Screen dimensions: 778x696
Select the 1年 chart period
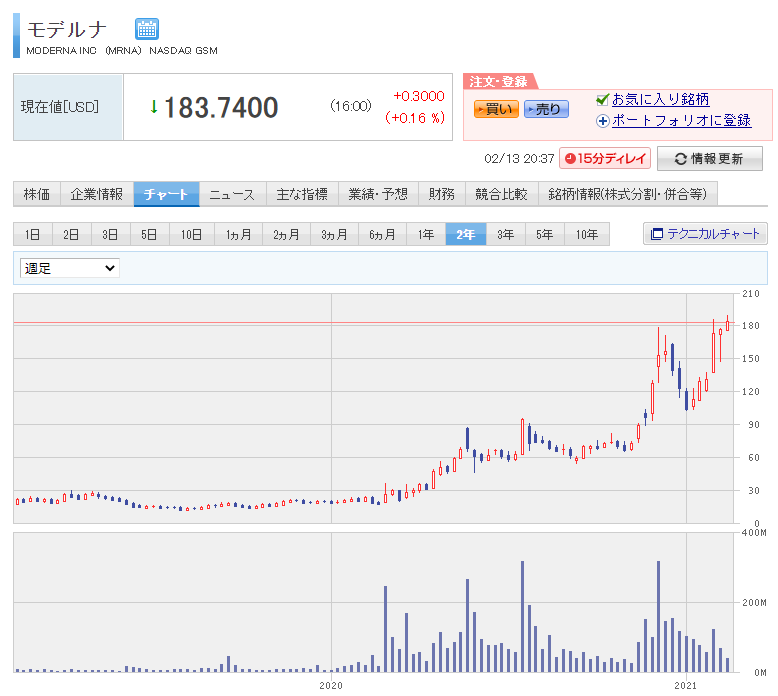pyautogui.click(x=426, y=234)
